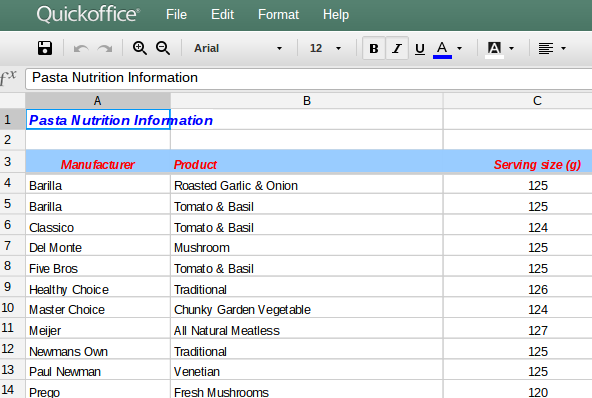Viewport: 592px width, 398px height.
Task: Click the Undo arrow icon
Action: pyautogui.click(x=81, y=48)
